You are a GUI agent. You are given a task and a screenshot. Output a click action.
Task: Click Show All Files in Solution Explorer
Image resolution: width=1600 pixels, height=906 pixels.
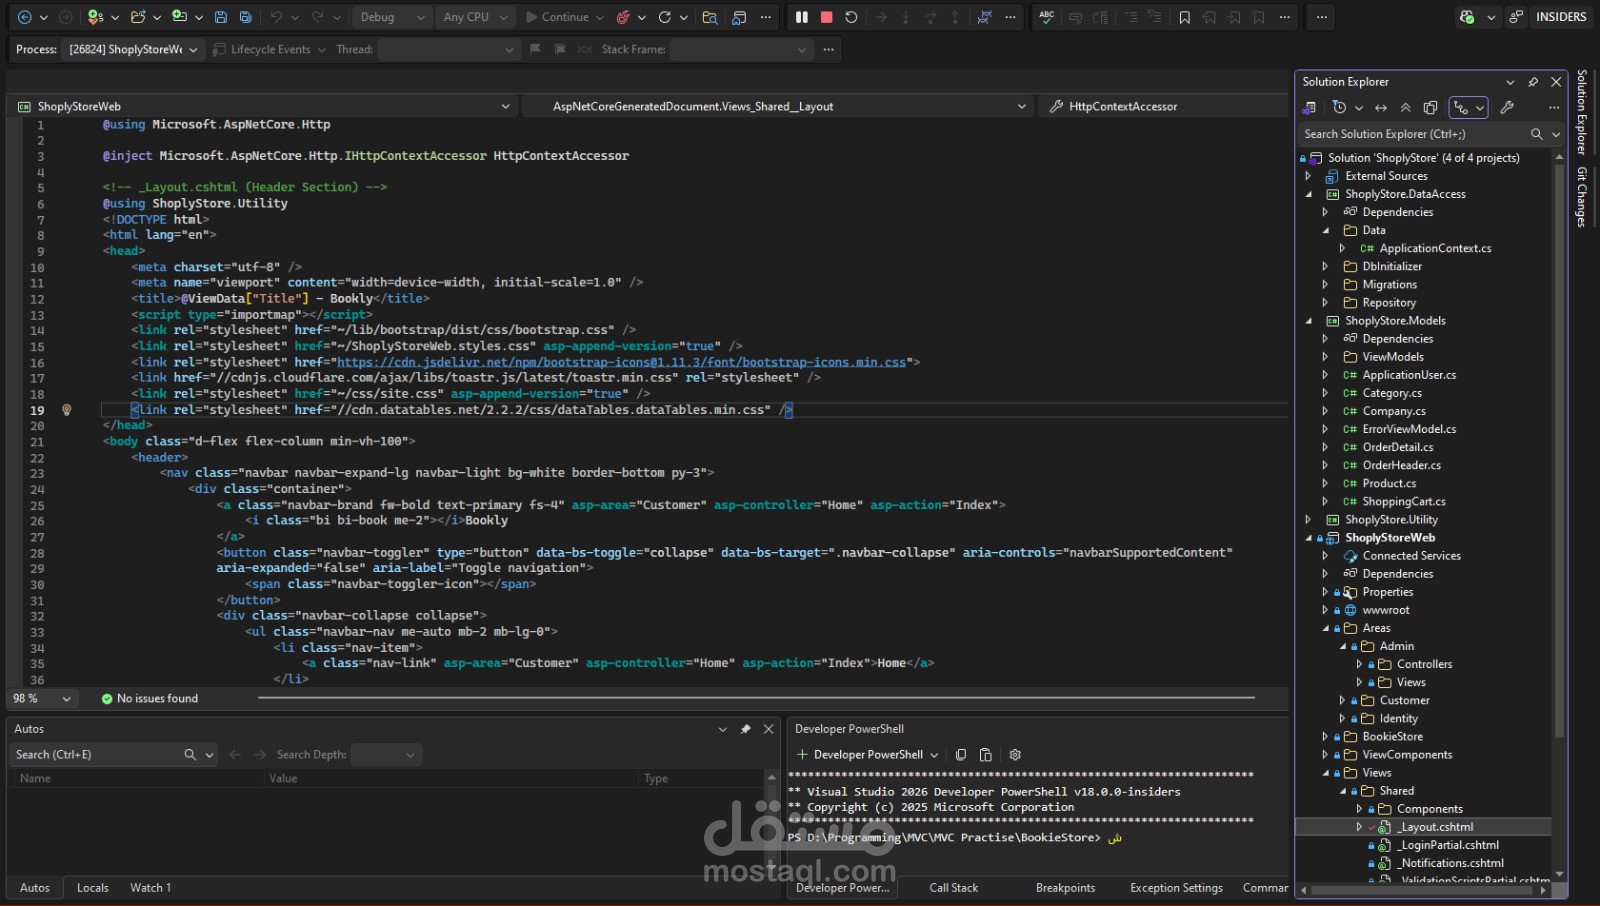click(x=1431, y=108)
